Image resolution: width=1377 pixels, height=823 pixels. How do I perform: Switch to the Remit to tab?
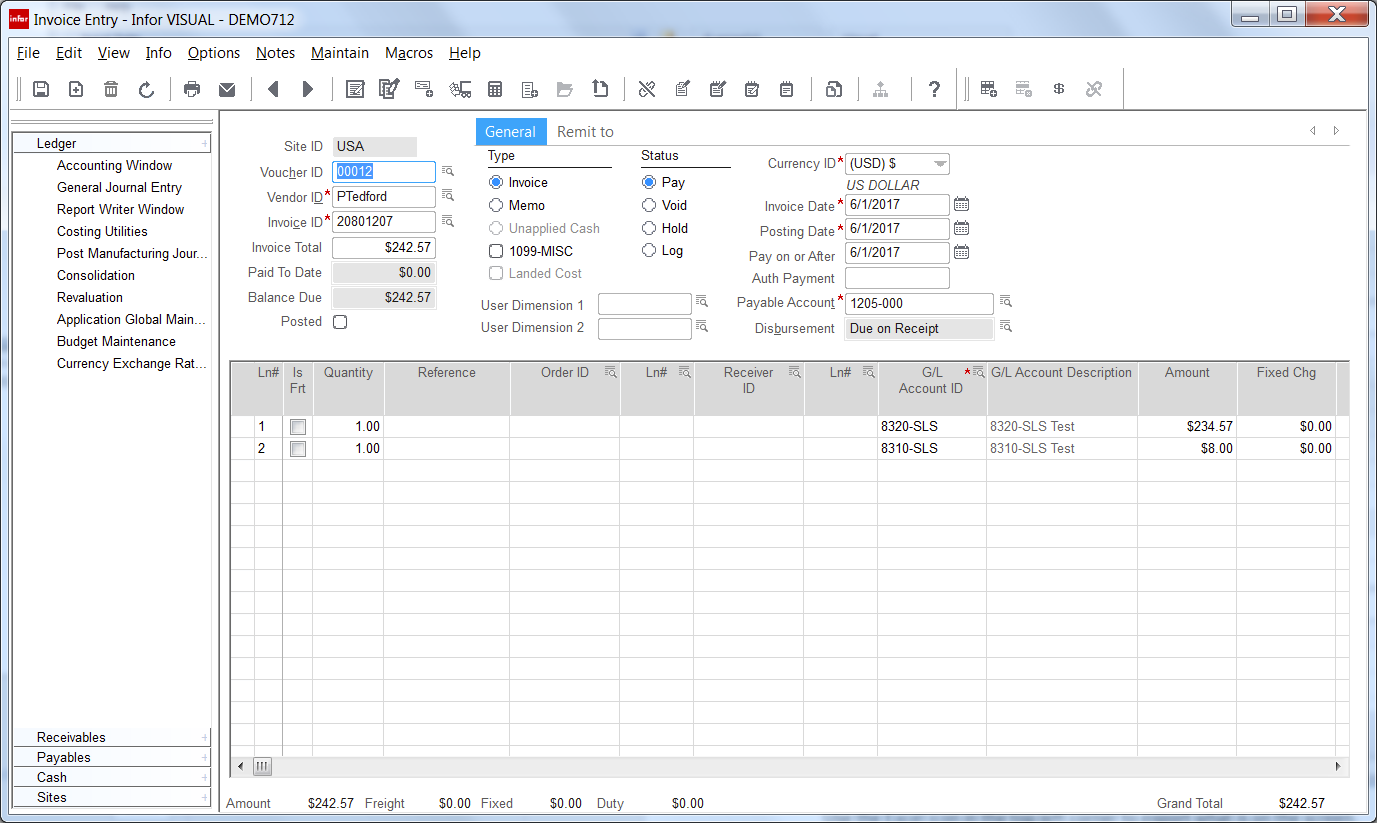click(585, 132)
